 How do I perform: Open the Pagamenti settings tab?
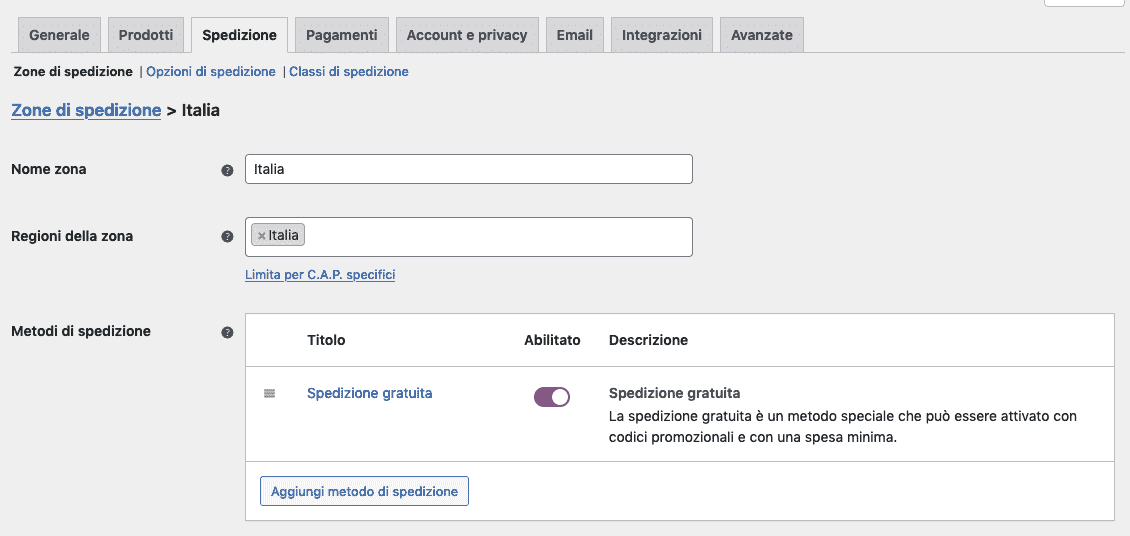[x=341, y=35]
